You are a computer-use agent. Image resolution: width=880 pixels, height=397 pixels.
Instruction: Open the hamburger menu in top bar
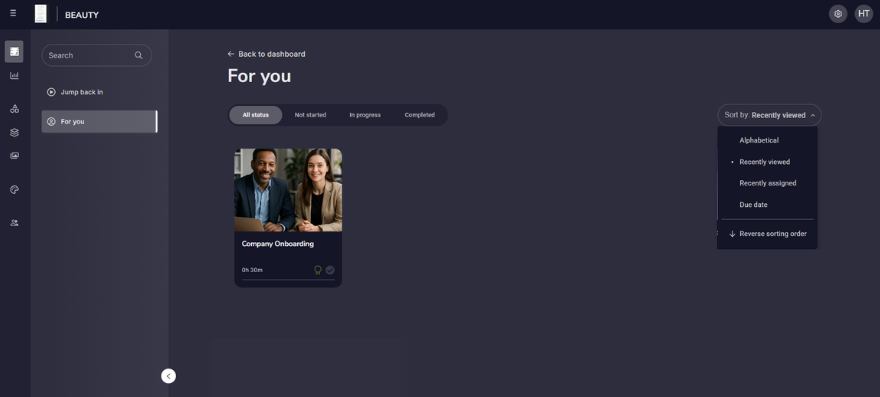click(x=13, y=13)
